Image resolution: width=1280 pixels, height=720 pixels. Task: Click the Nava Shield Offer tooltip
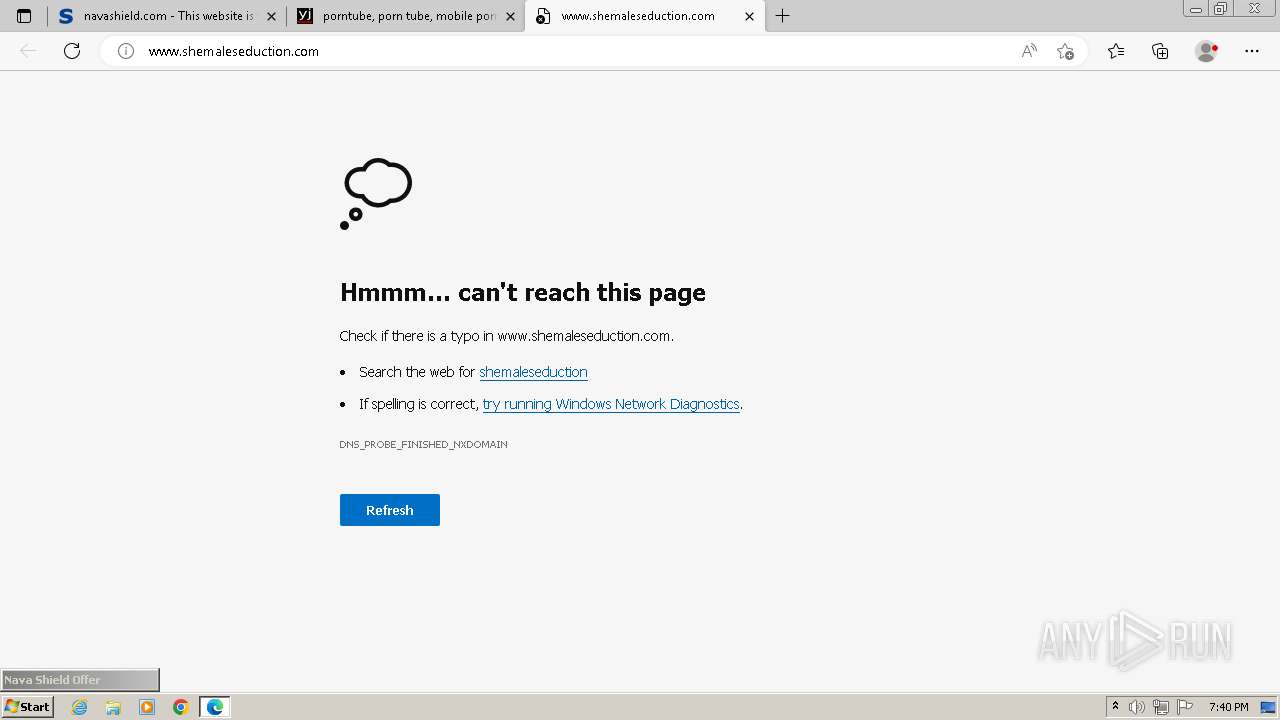click(x=80, y=680)
